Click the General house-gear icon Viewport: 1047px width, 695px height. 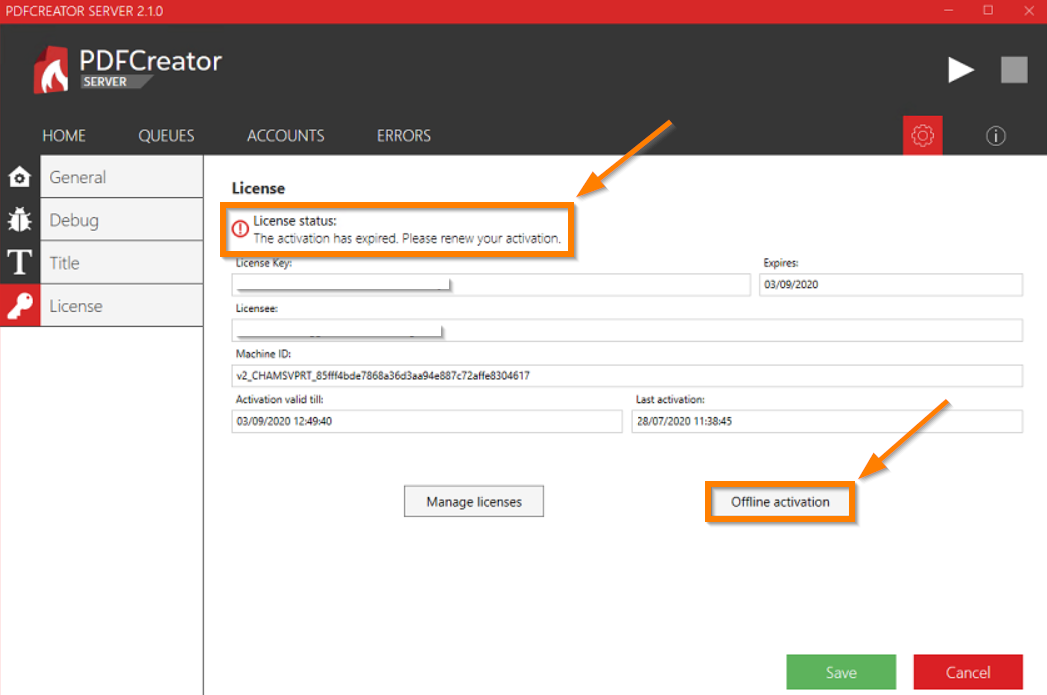point(19,177)
